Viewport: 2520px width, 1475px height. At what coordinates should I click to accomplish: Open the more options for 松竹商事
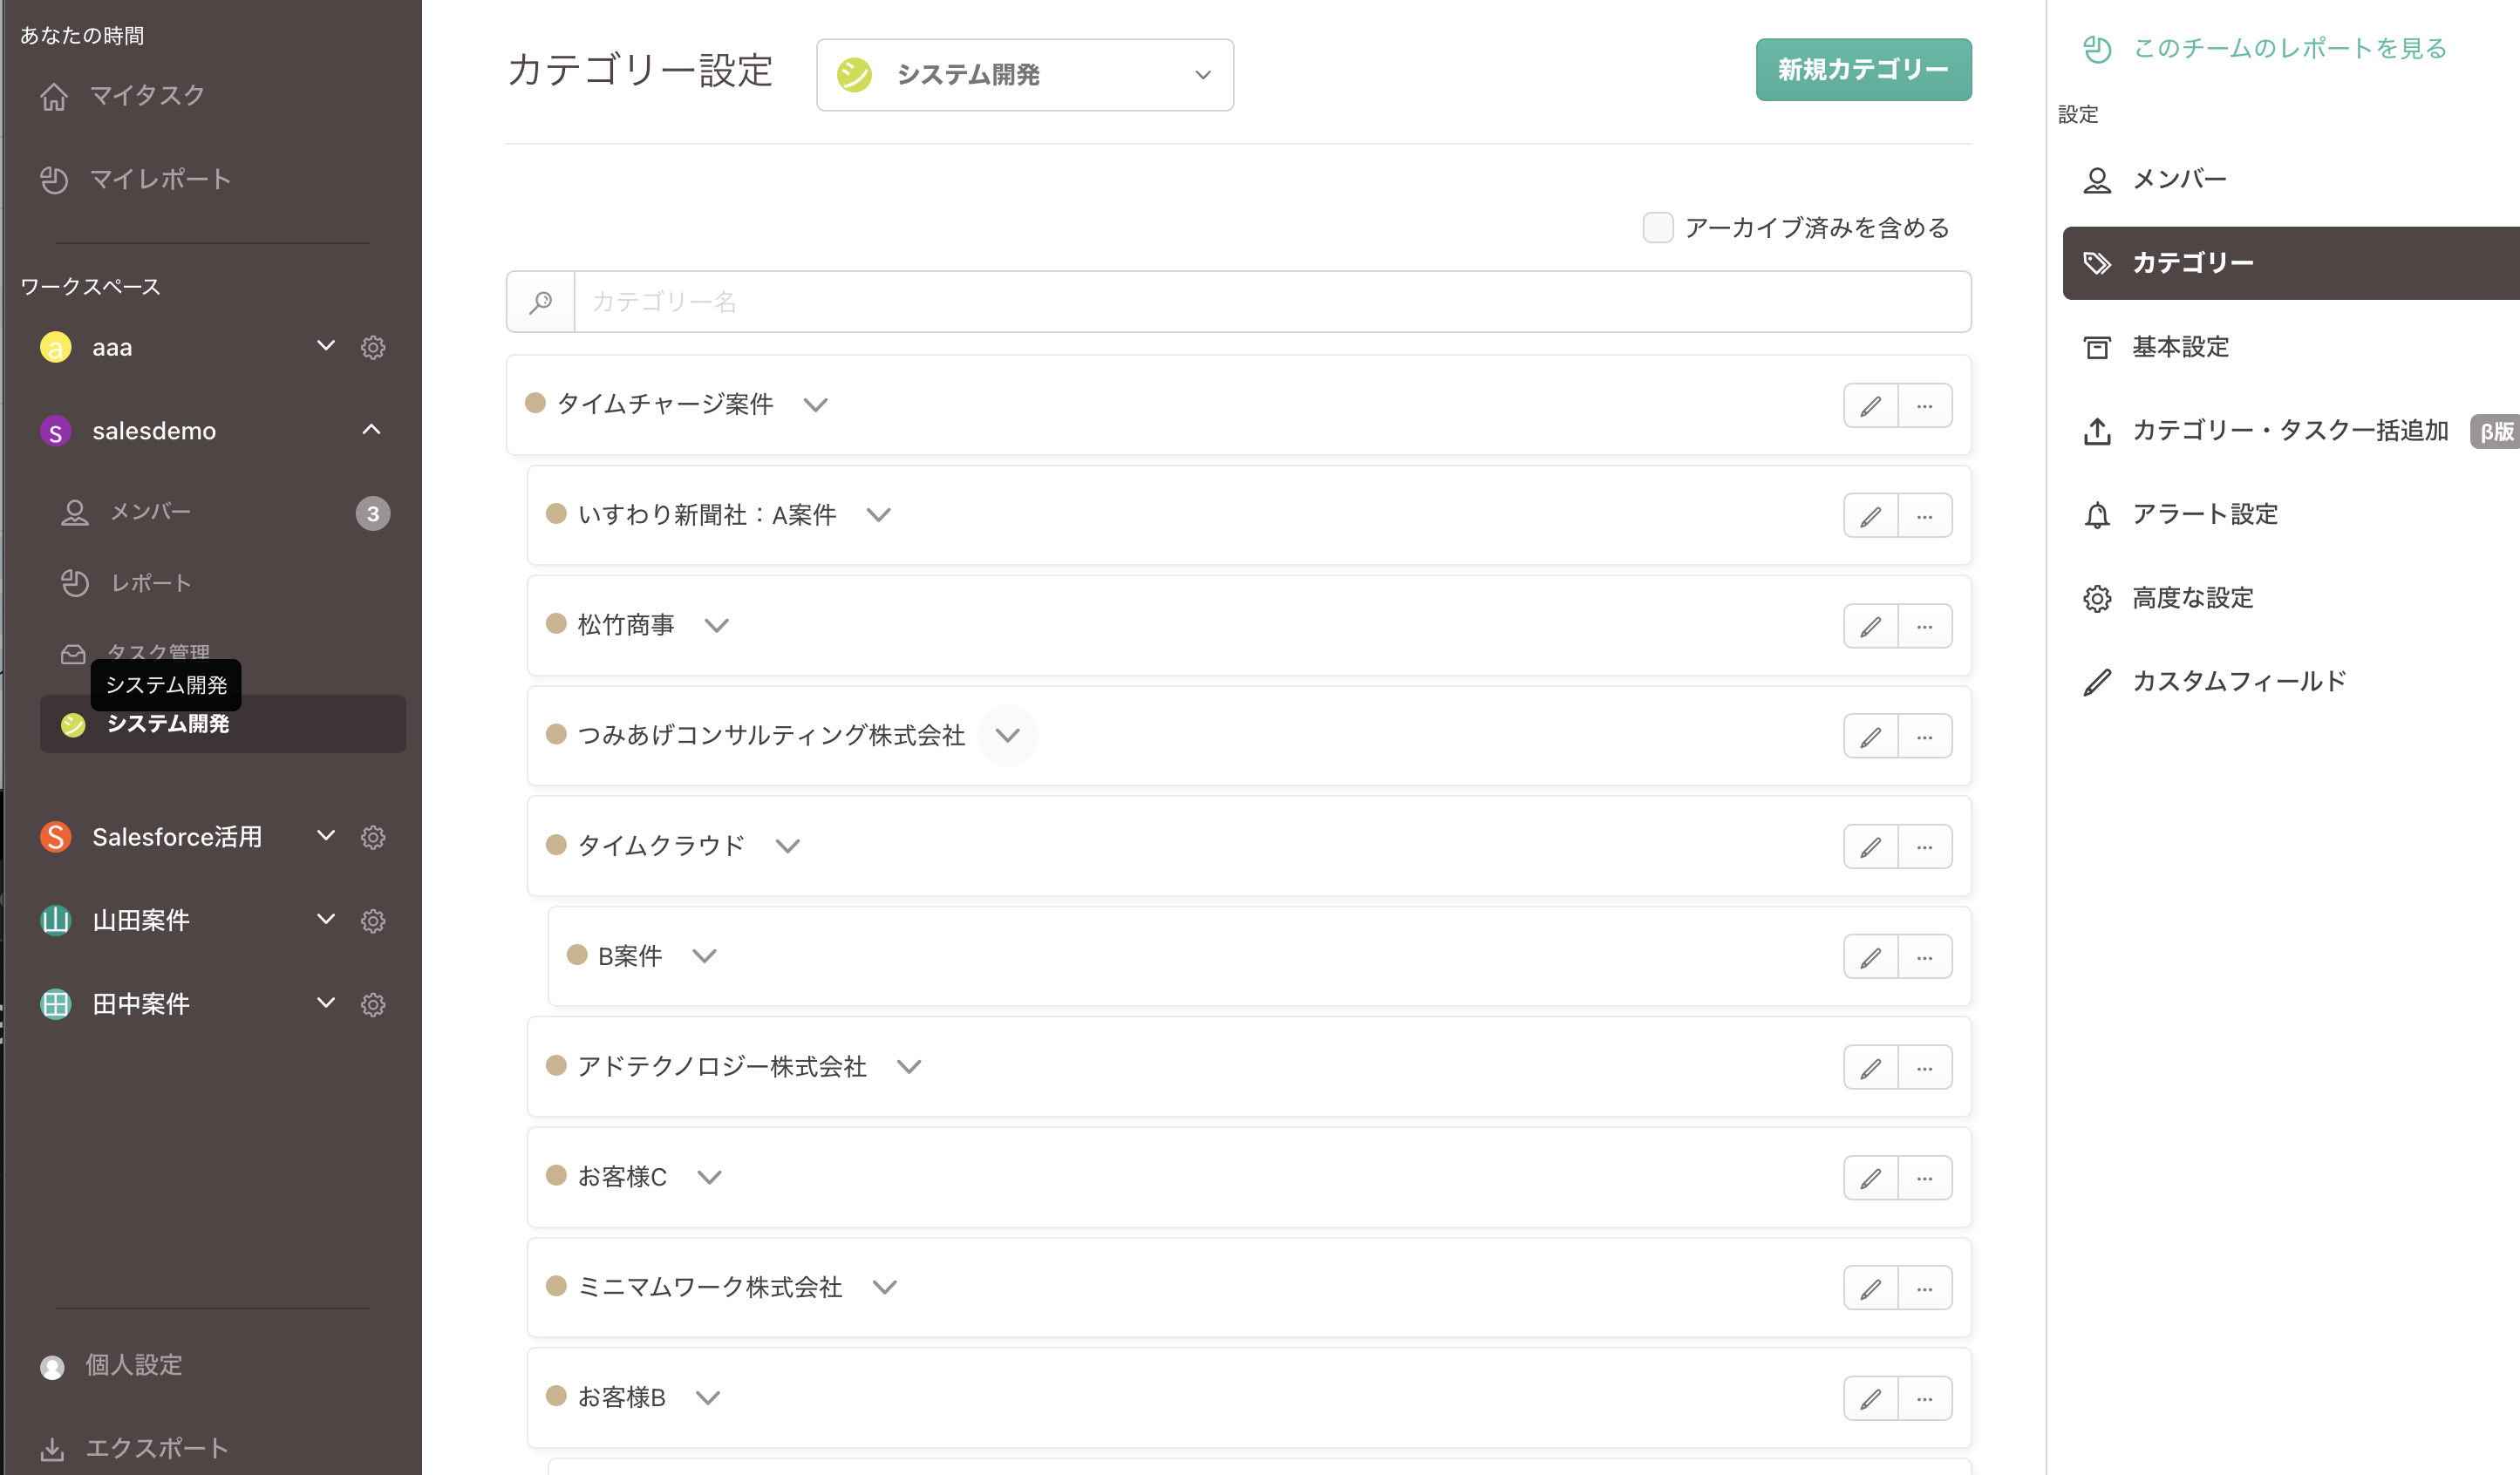(1925, 625)
